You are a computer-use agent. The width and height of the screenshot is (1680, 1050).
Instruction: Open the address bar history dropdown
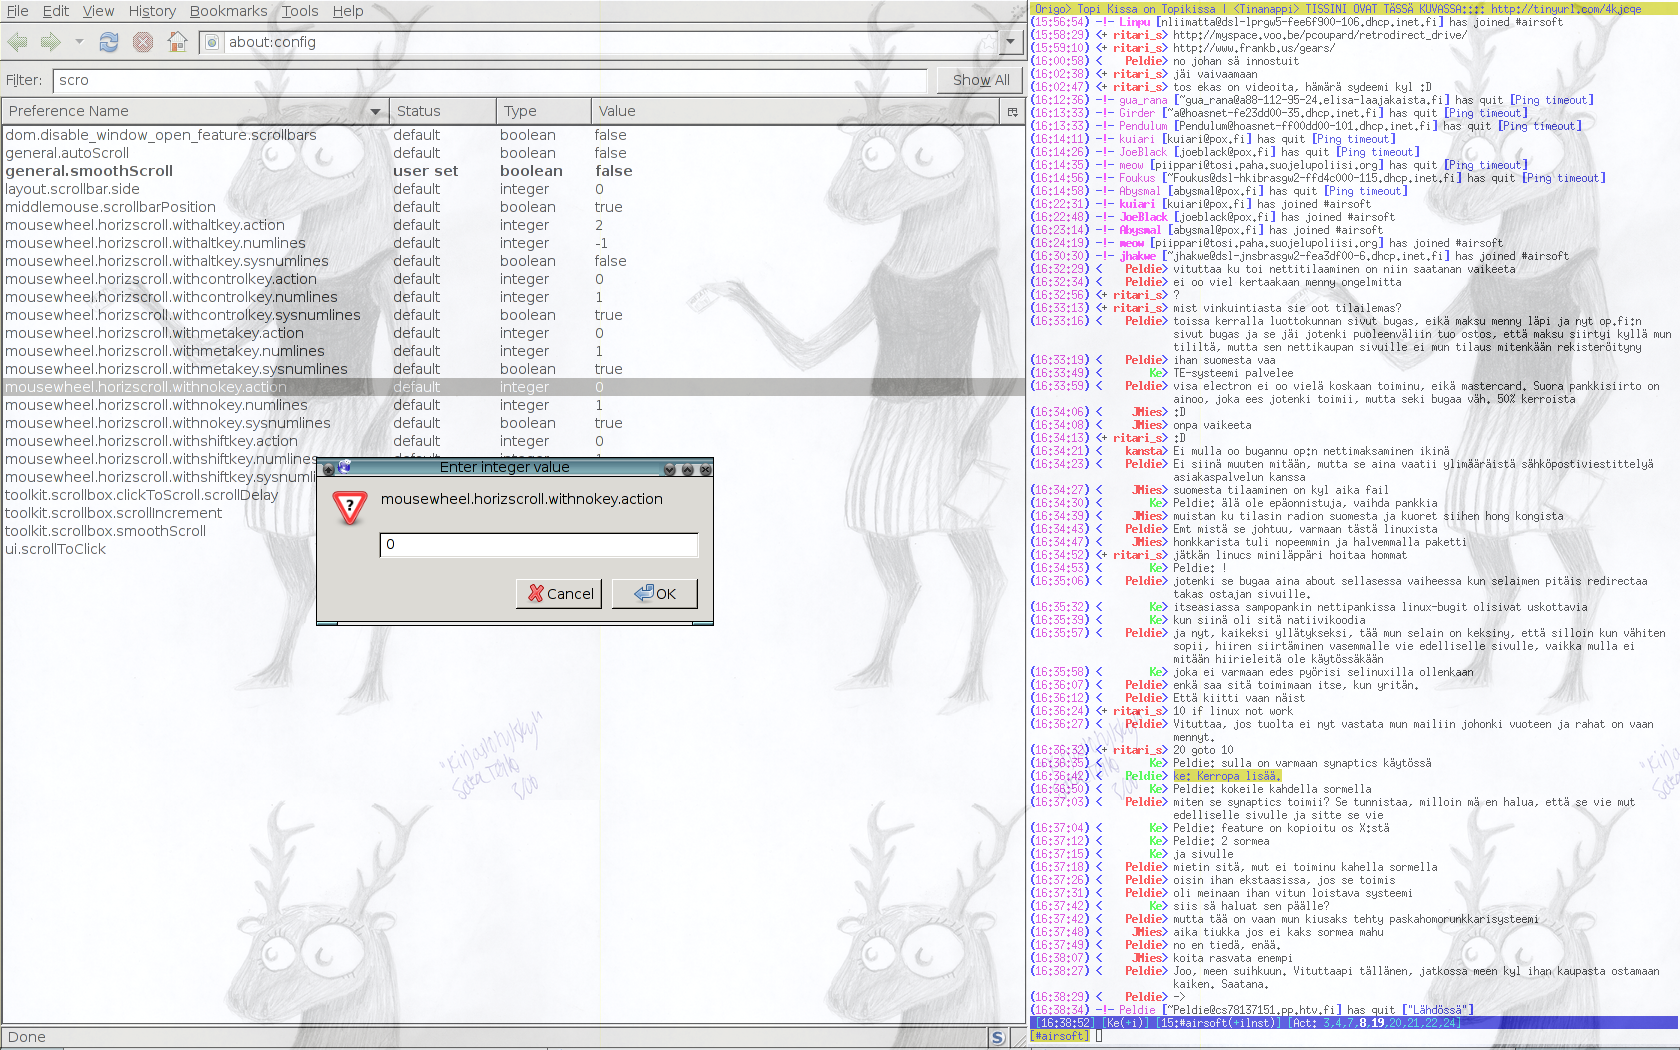point(1011,42)
